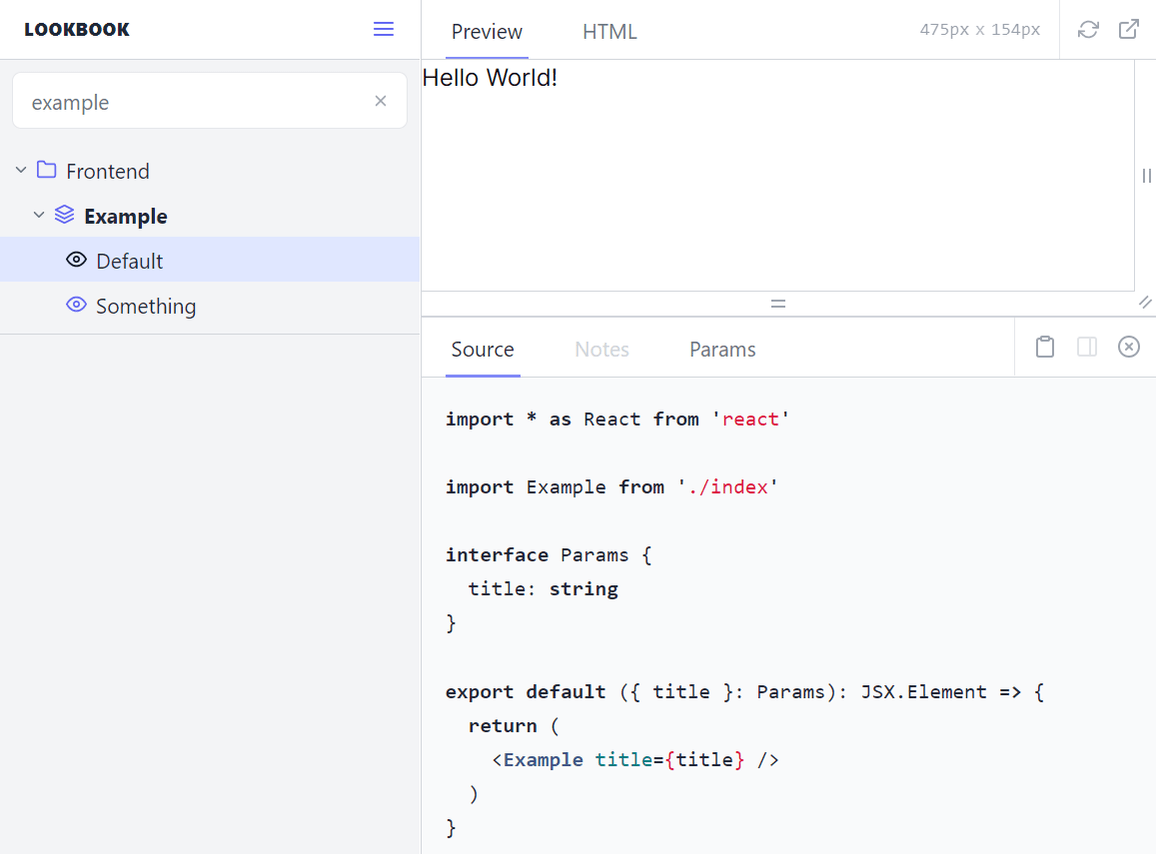Click the eye icon next to Something
The width and height of the screenshot is (1156, 854).
click(76, 305)
